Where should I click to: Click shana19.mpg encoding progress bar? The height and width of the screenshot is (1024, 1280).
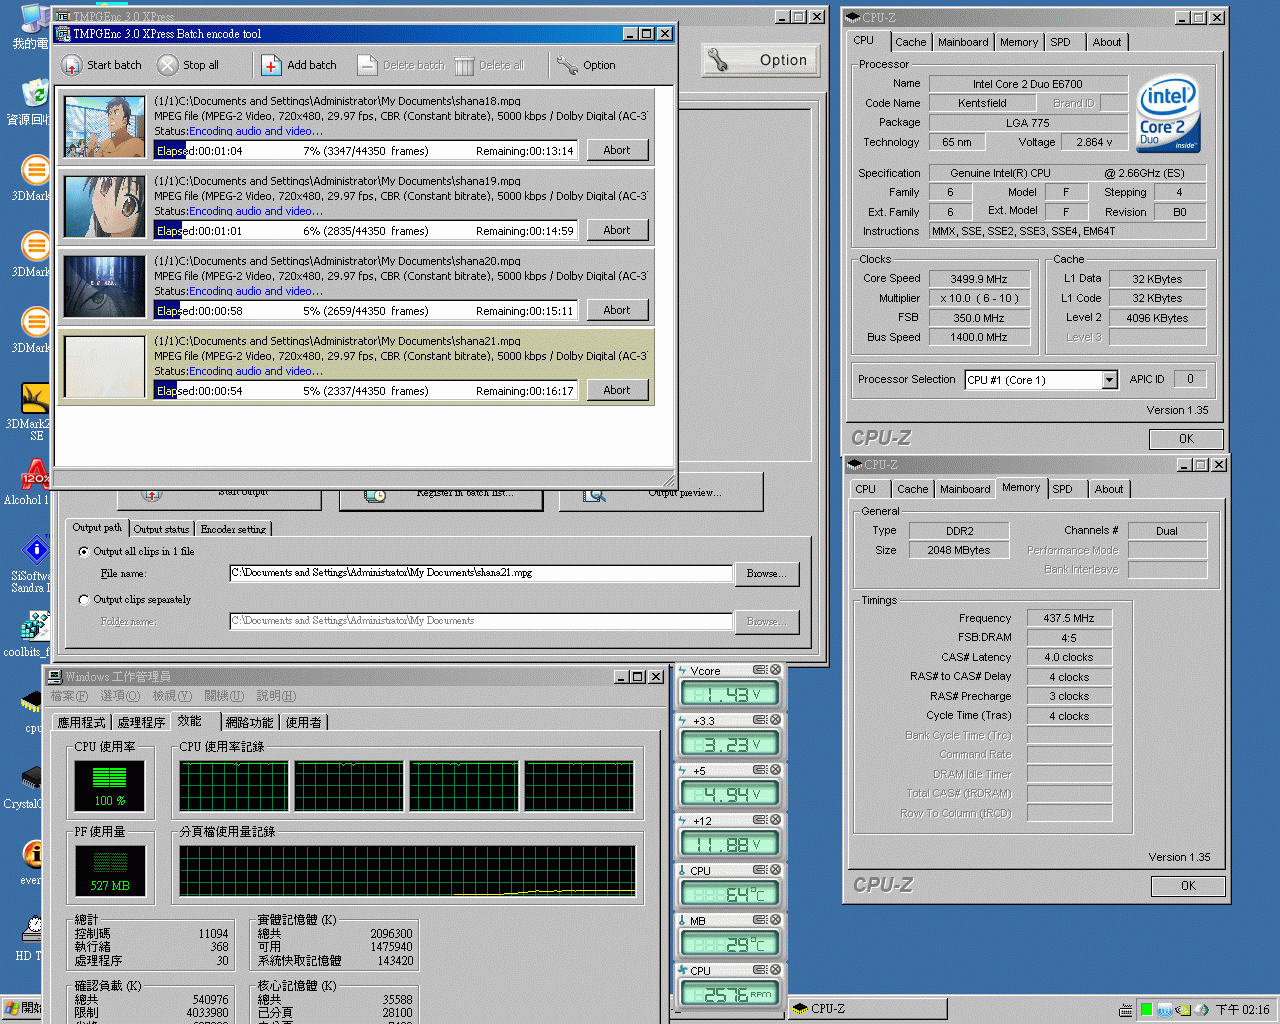pyautogui.click(x=366, y=231)
